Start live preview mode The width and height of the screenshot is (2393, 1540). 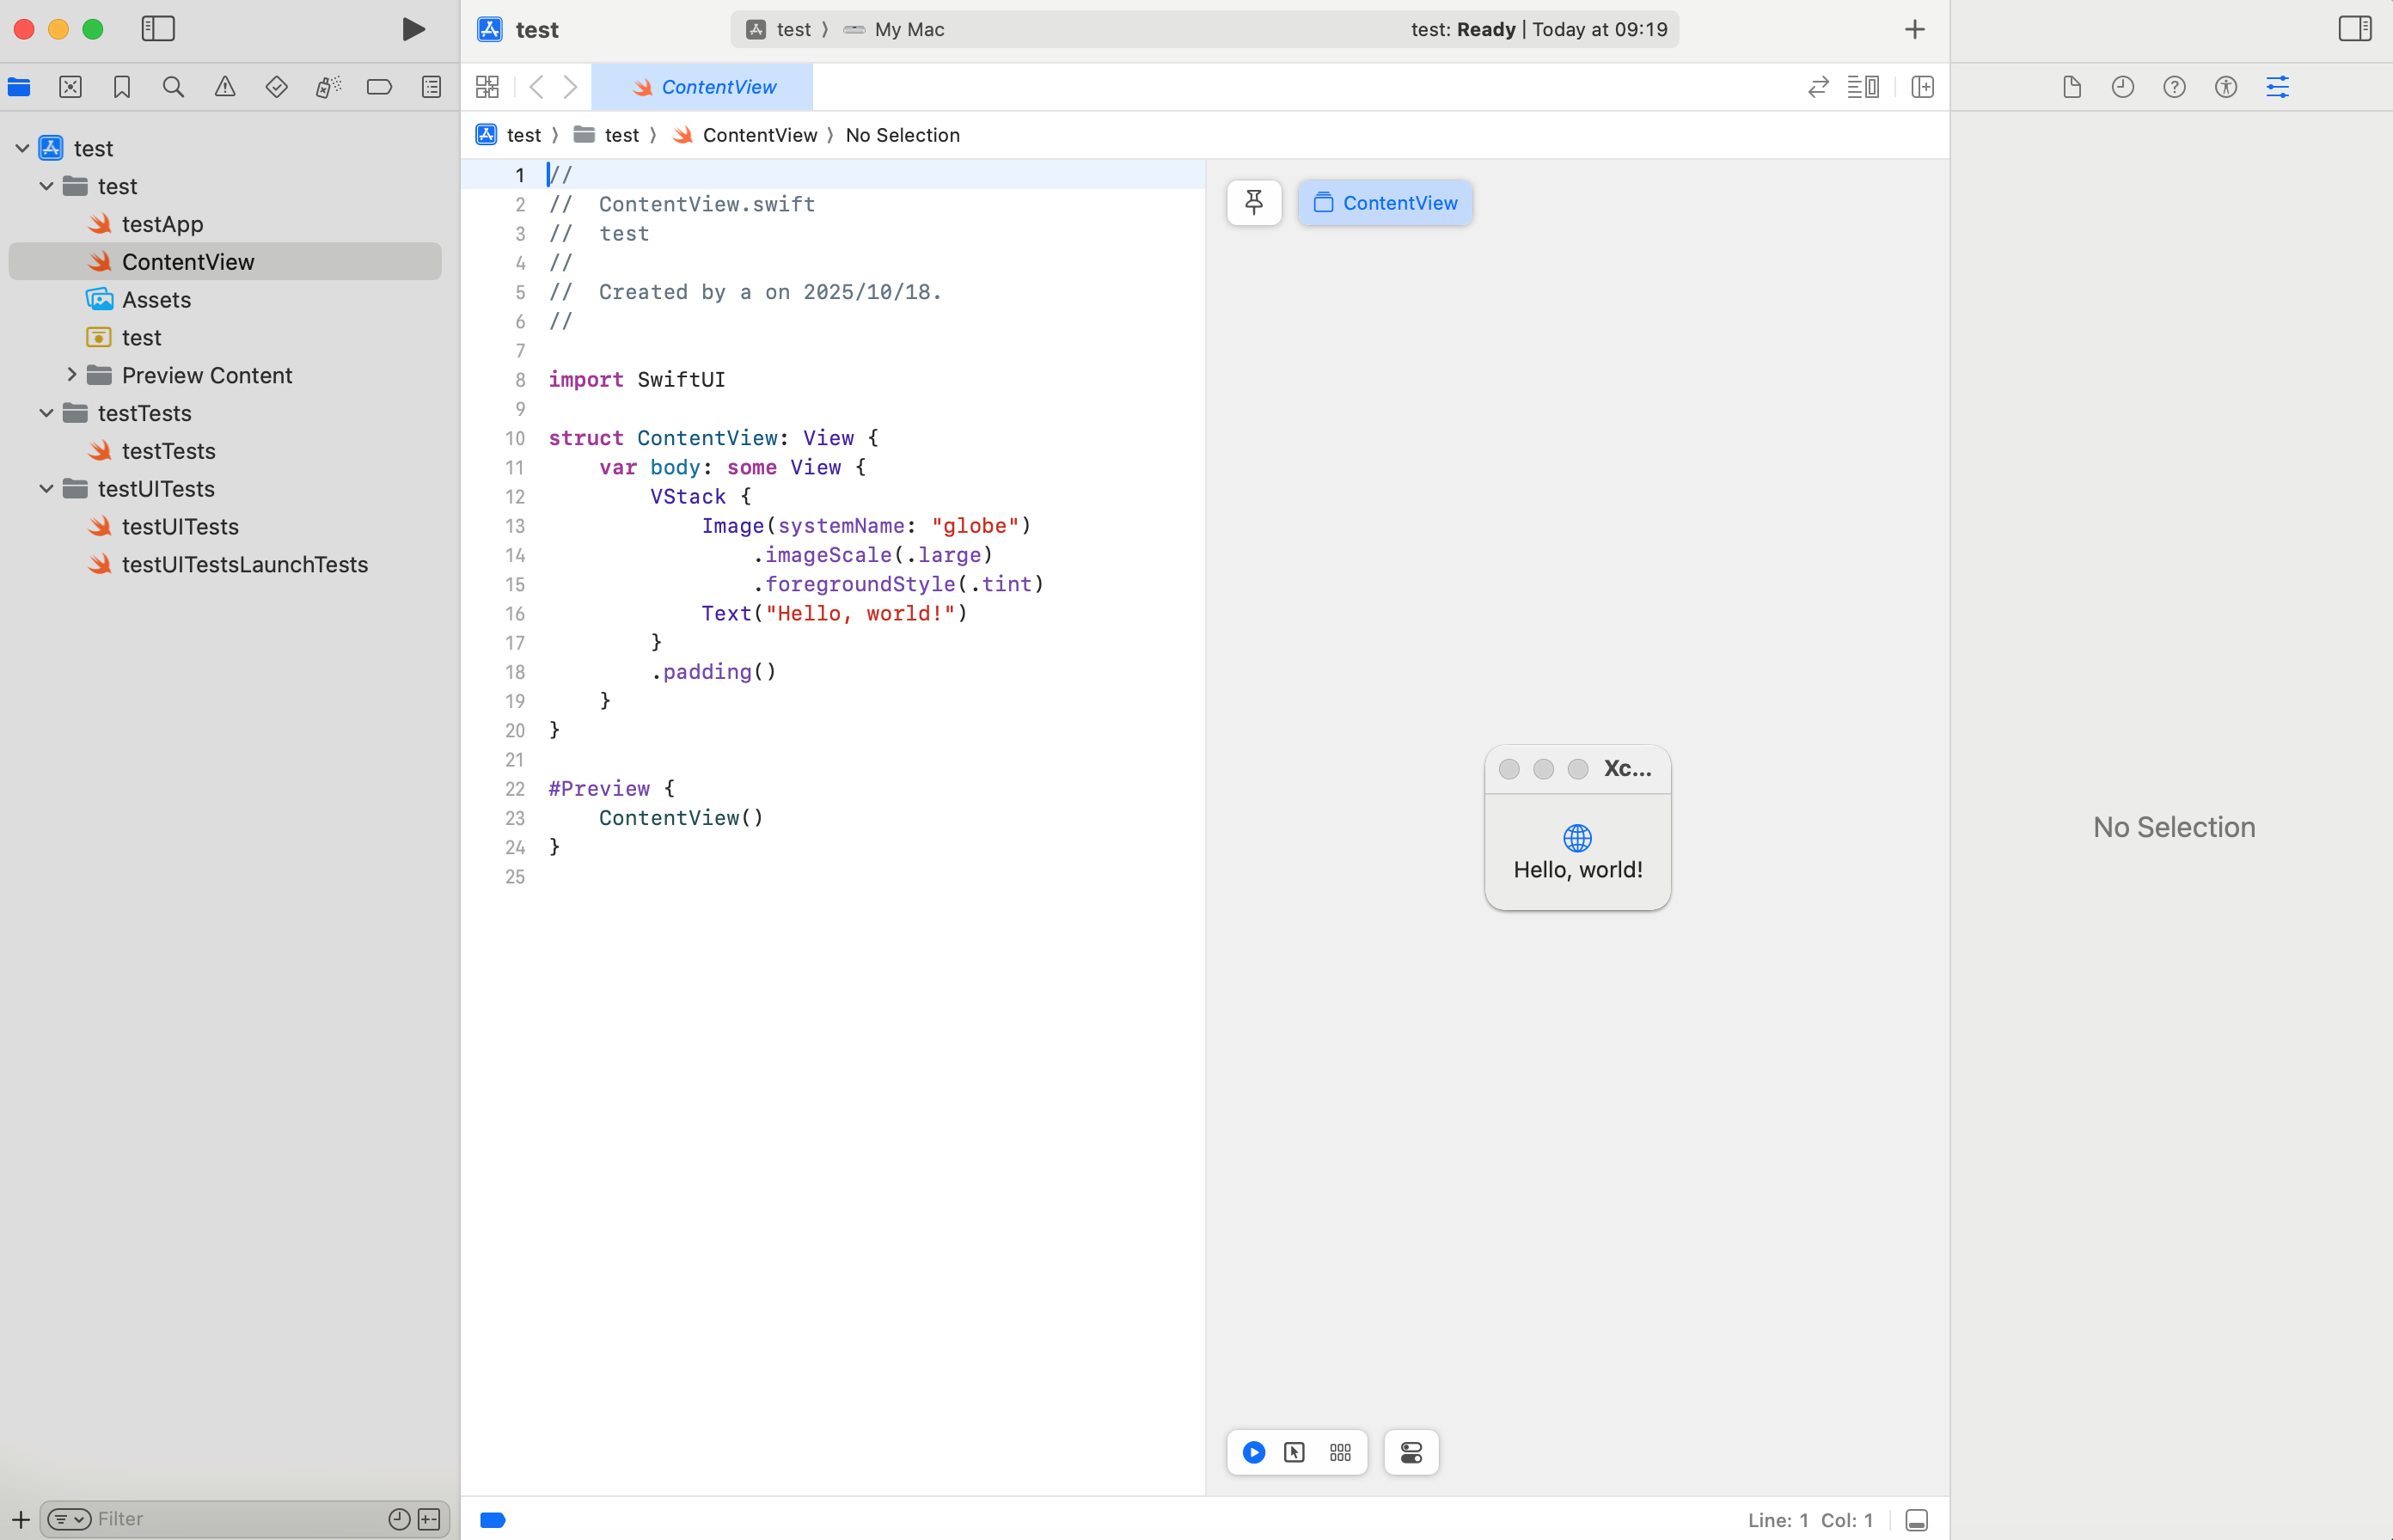(1253, 1452)
